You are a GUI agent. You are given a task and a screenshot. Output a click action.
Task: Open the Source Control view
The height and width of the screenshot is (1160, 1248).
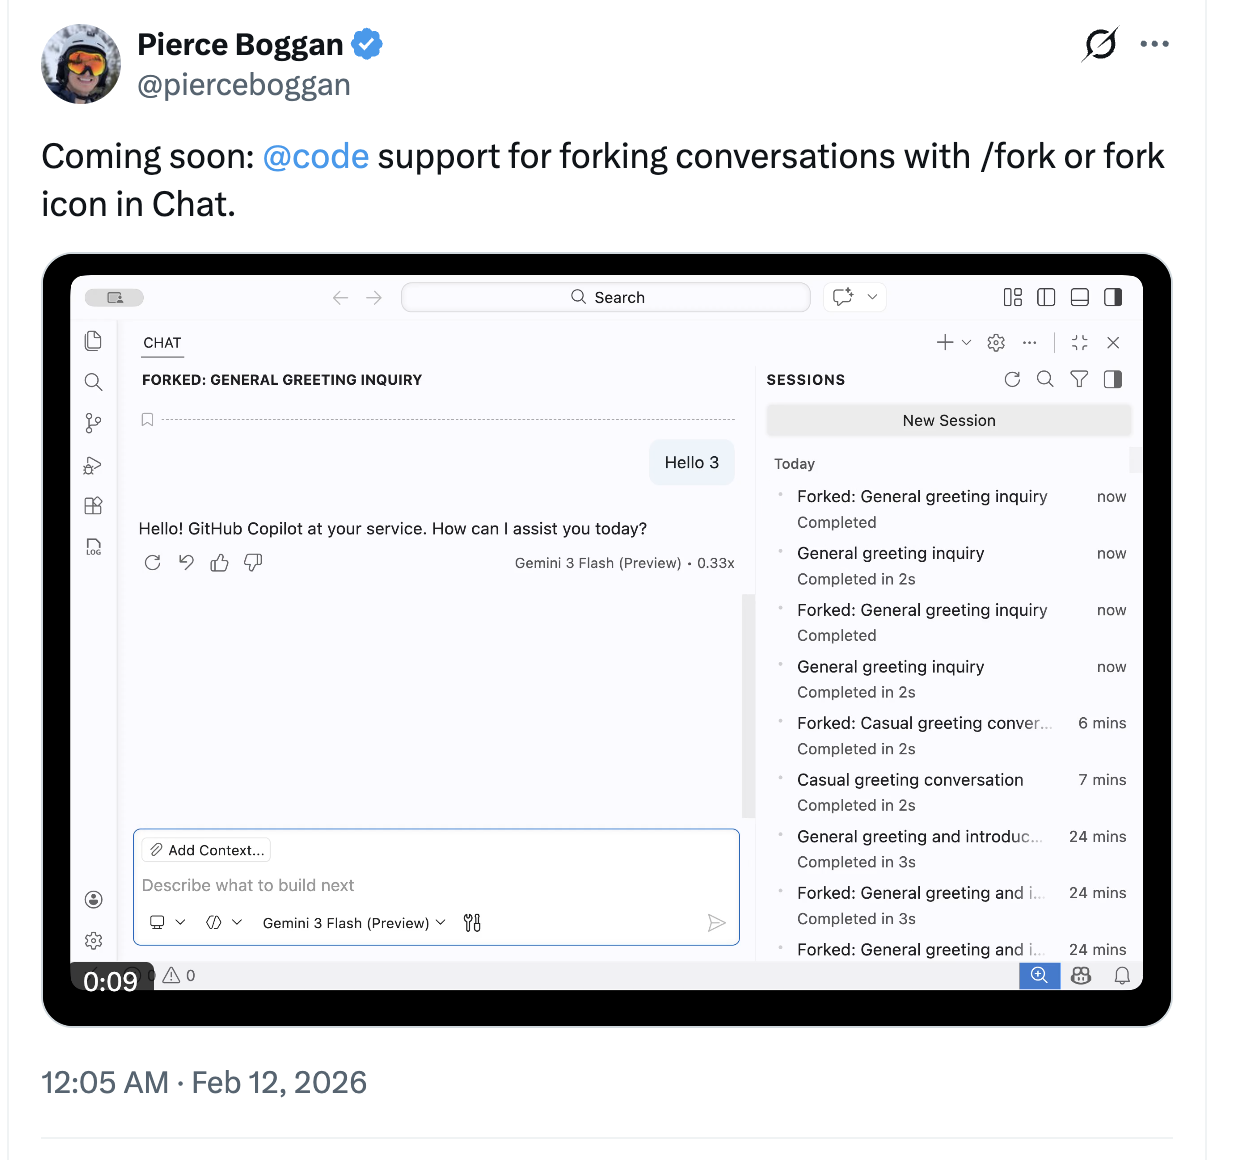93,422
